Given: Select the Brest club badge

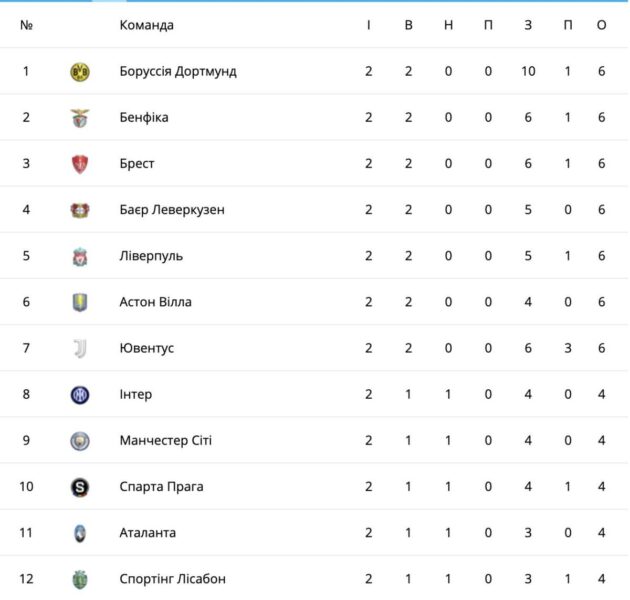Looking at the screenshot, I should [80, 164].
